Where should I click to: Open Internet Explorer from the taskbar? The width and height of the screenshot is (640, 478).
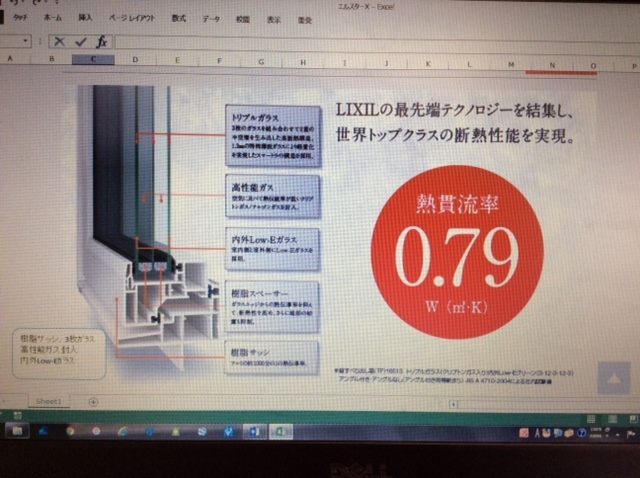tap(123, 431)
